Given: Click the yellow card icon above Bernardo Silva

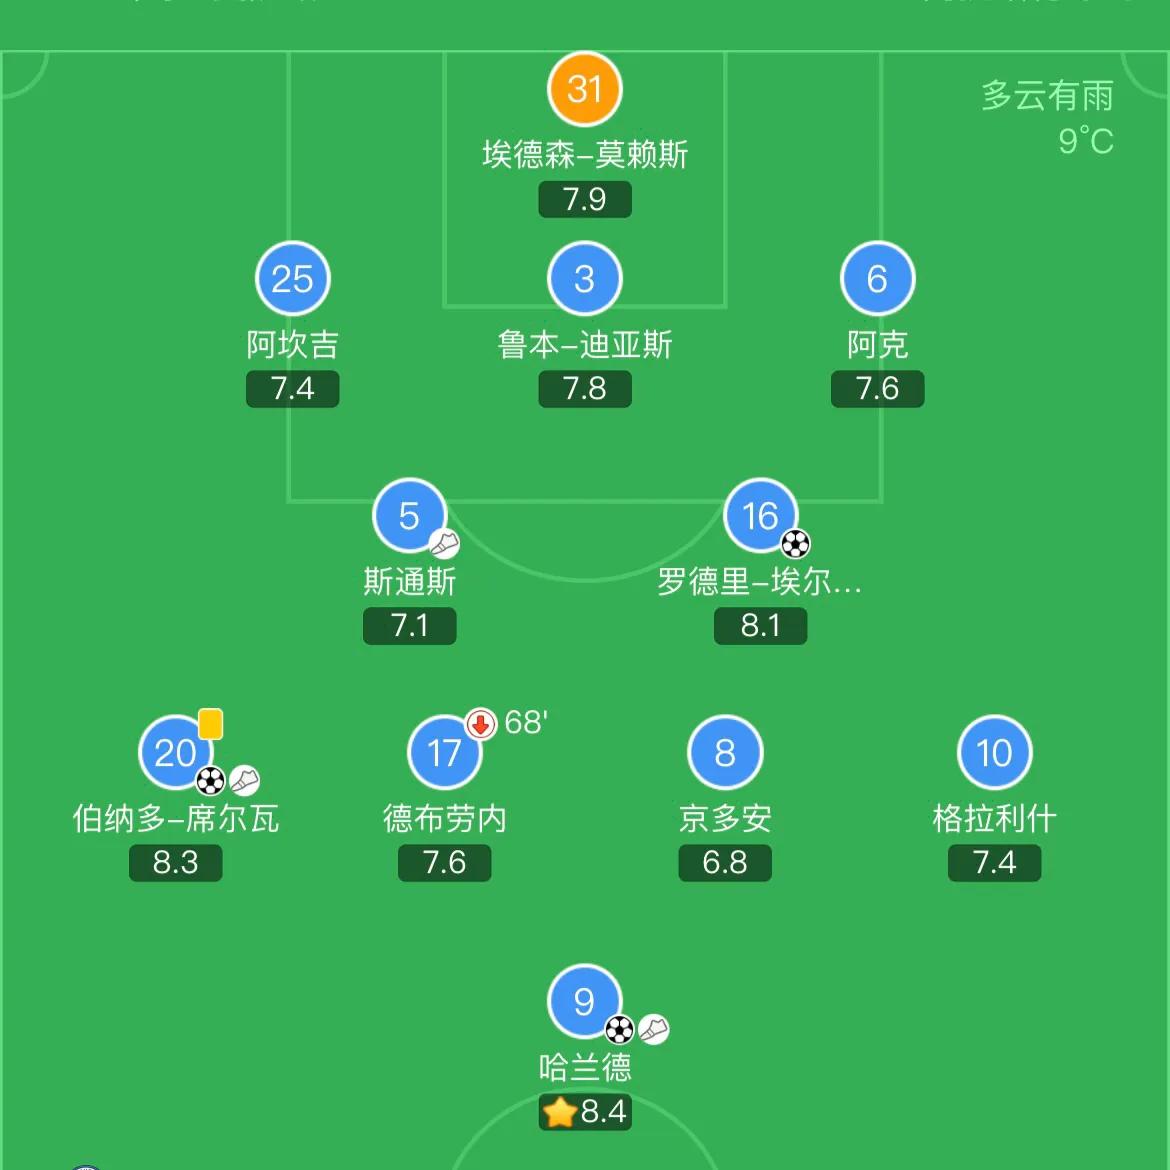Looking at the screenshot, I should (210, 721).
